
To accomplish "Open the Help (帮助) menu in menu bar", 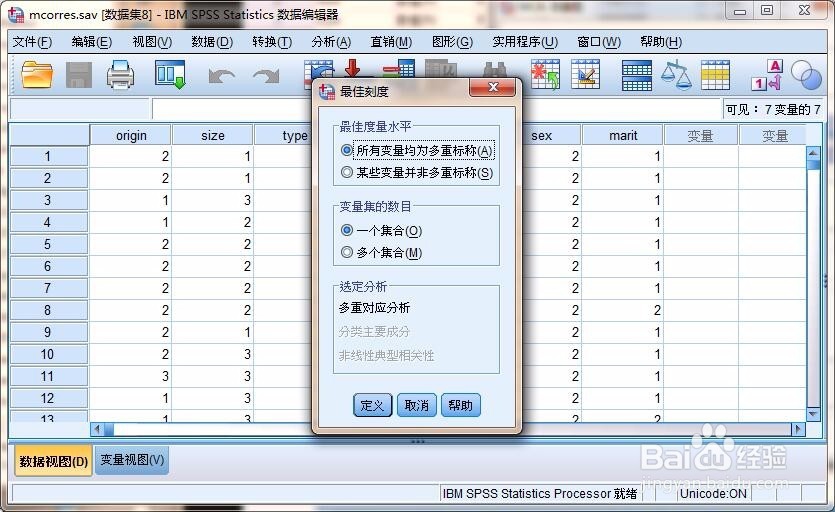I will (x=661, y=42).
